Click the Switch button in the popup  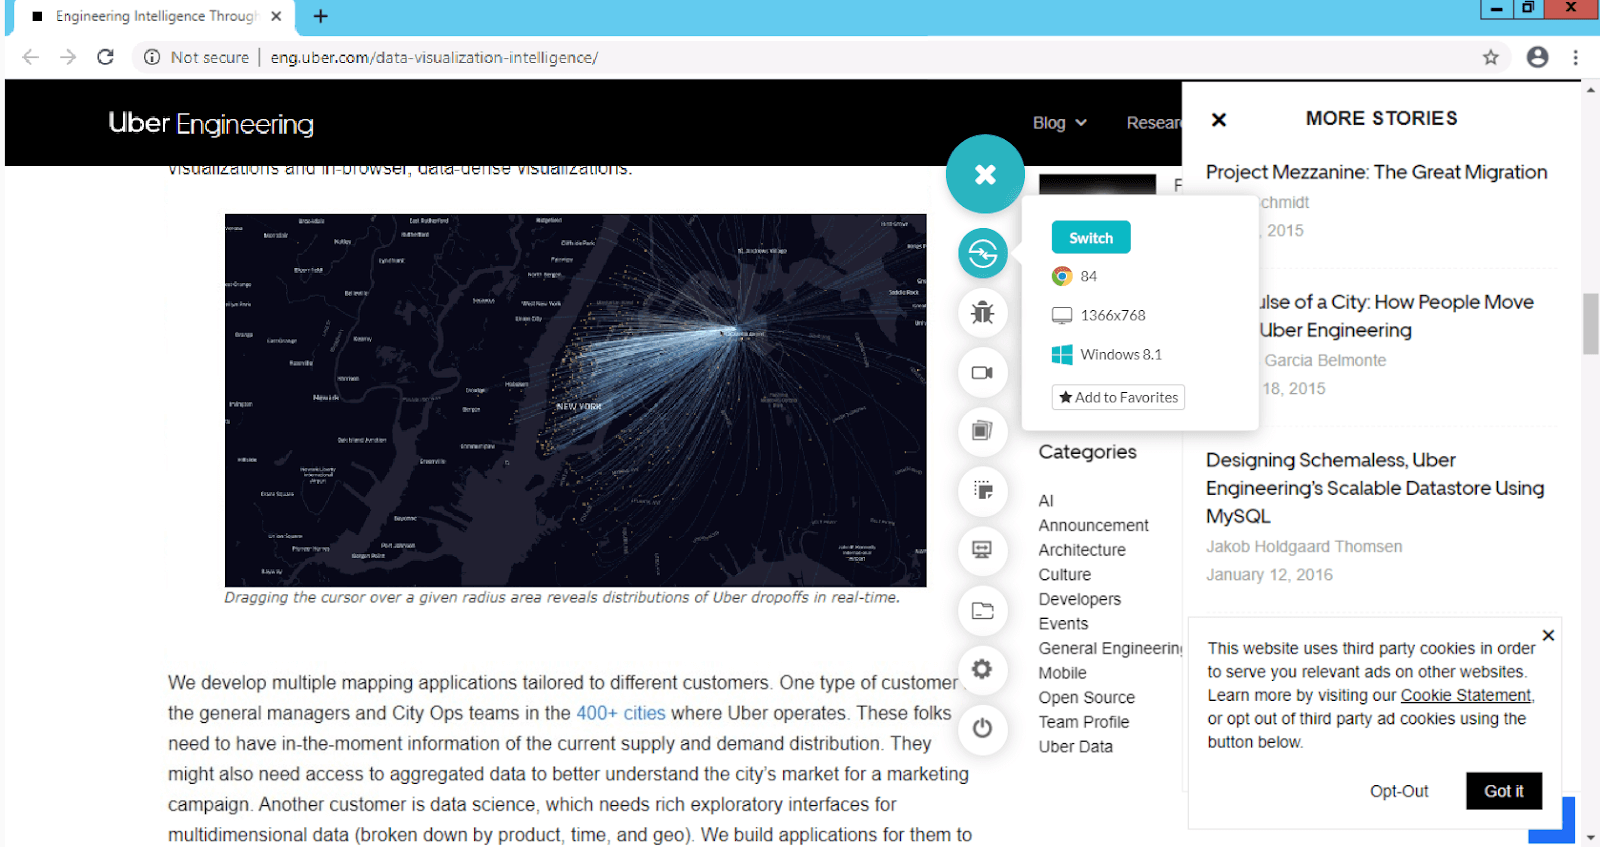coord(1091,238)
